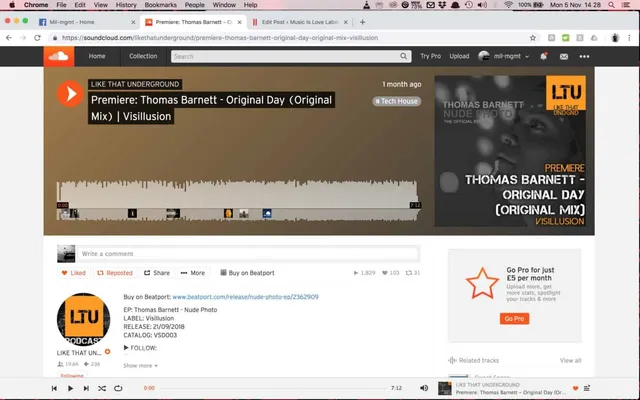This screenshot has width=640, height=400.
Task: Open the History menu
Action: coord(126,5)
